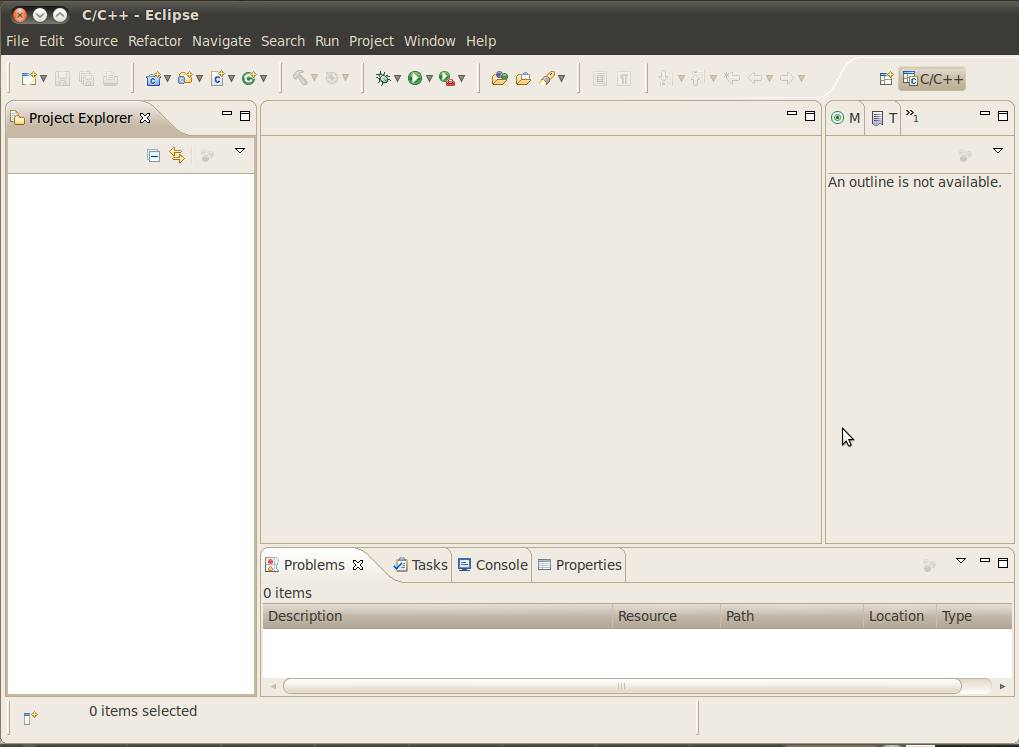This screenshot has height=747, width=1019.
Task: Open the Help menu
Action: (481, 41)
